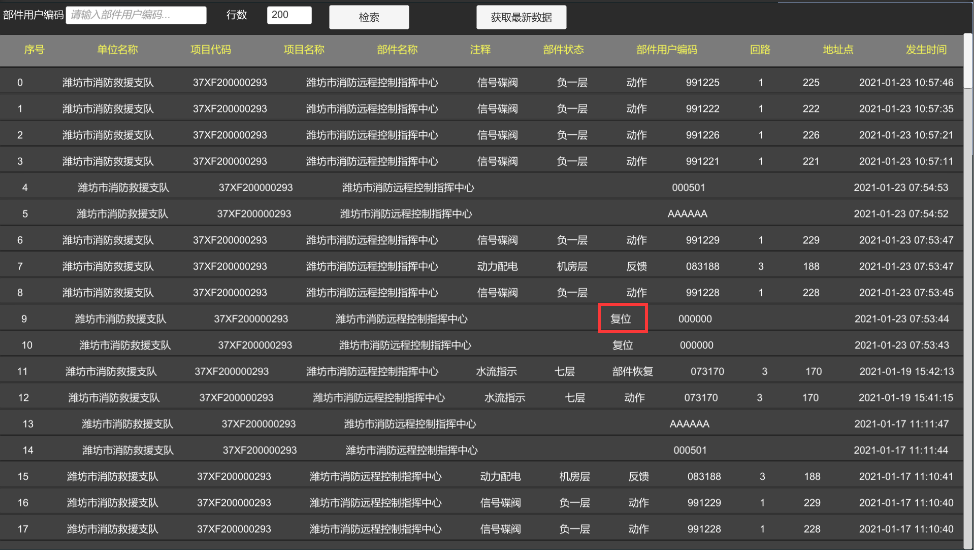This screenshot has height=550, width=974.
Task: Click 负一层 in row 8
Action: pos(572,293)
